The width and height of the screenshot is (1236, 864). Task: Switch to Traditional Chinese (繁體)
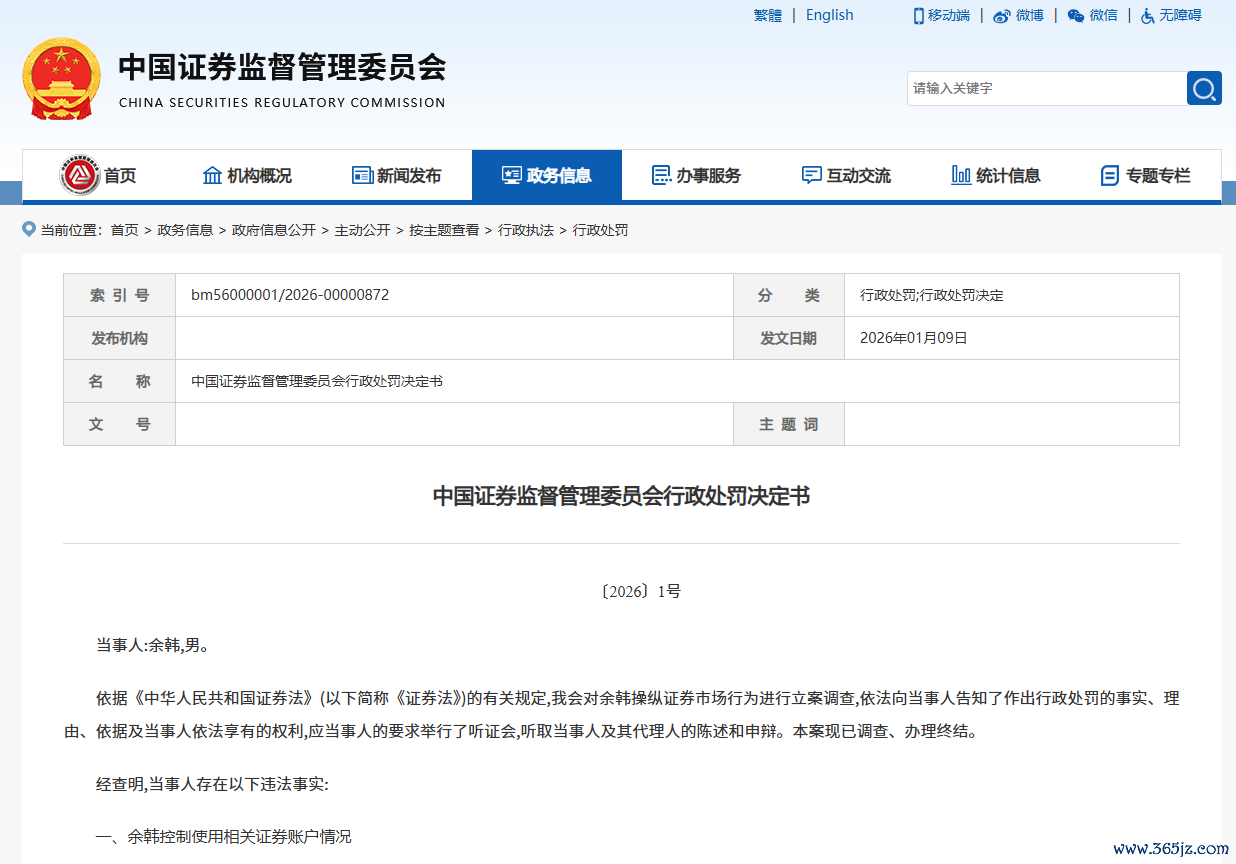[768, 15]
